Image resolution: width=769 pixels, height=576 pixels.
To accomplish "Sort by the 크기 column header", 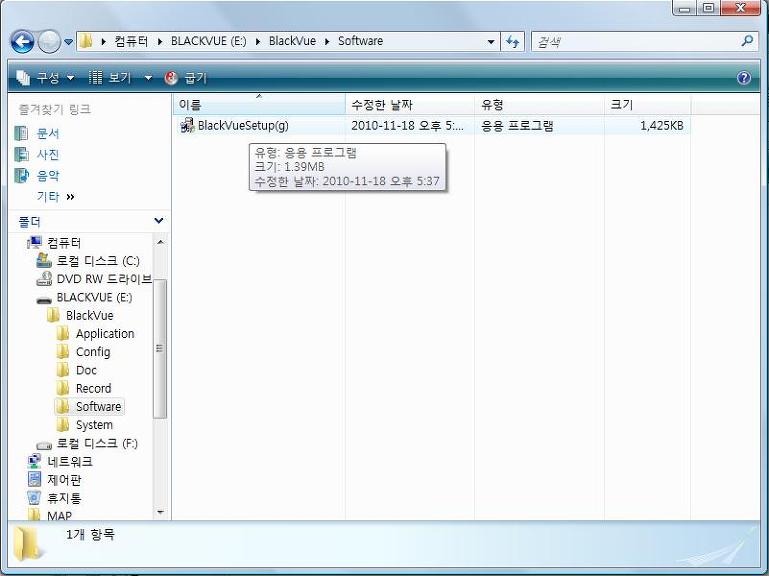I will [x=647, y=105].
